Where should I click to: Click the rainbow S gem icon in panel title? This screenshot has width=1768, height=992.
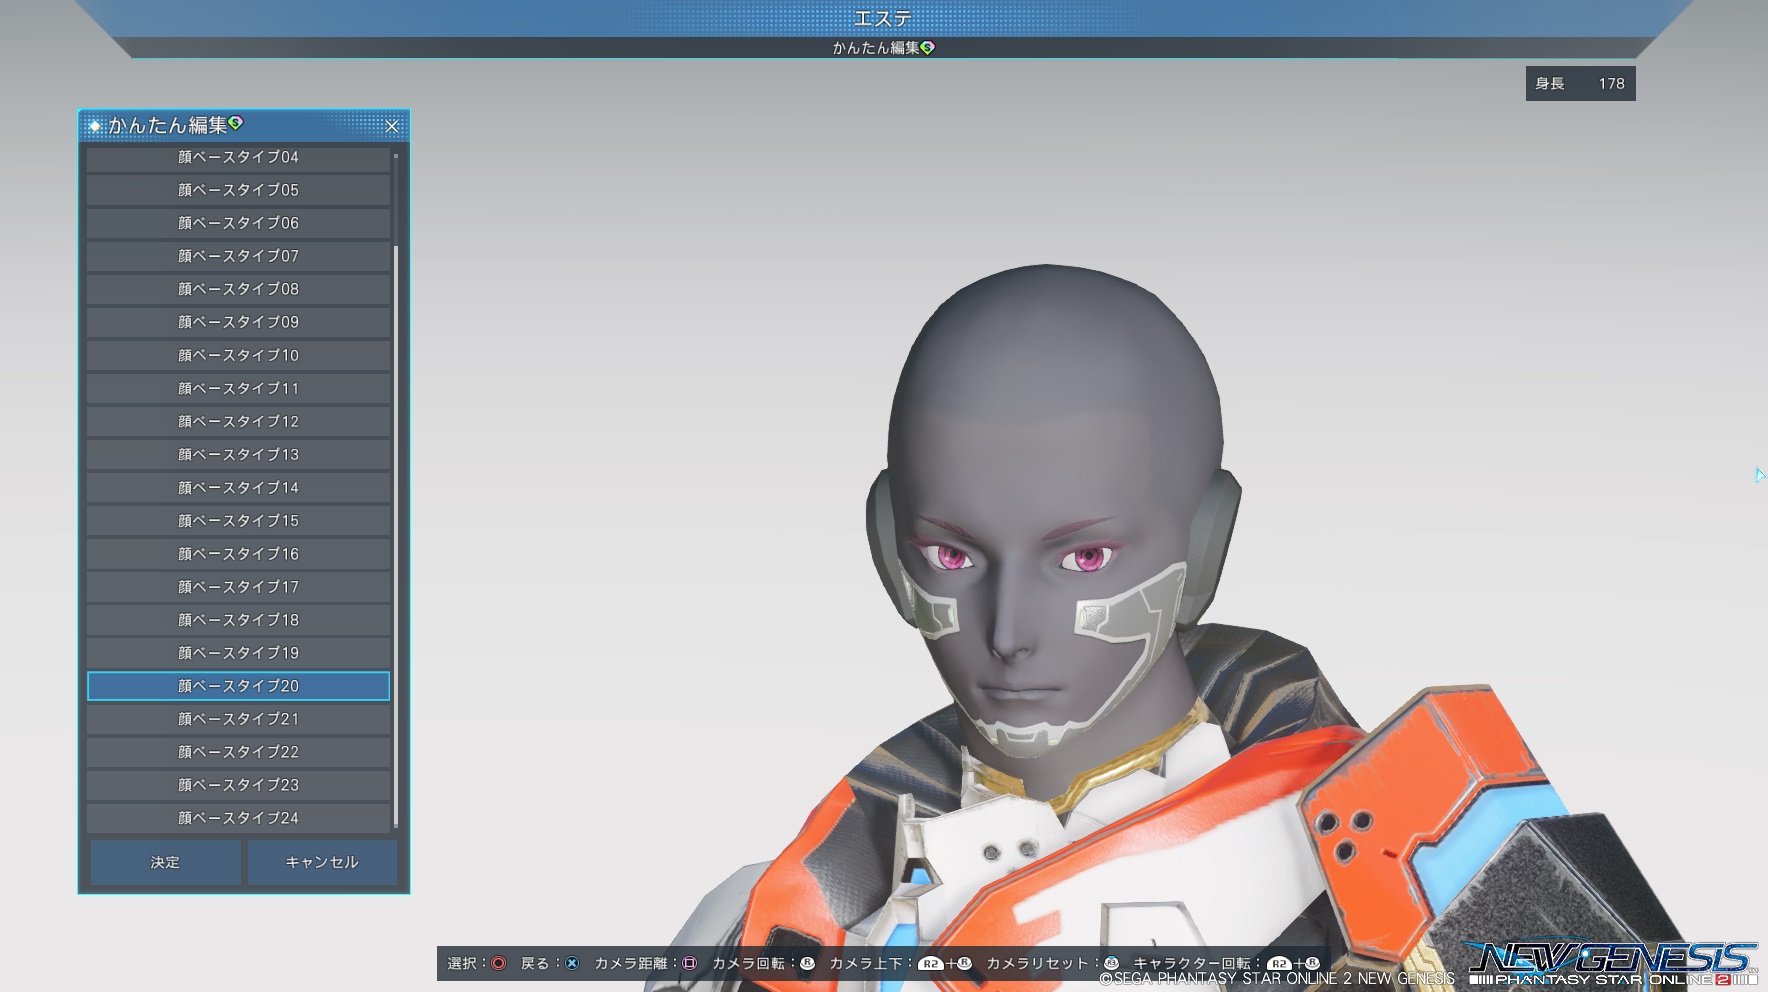(236, 123)
